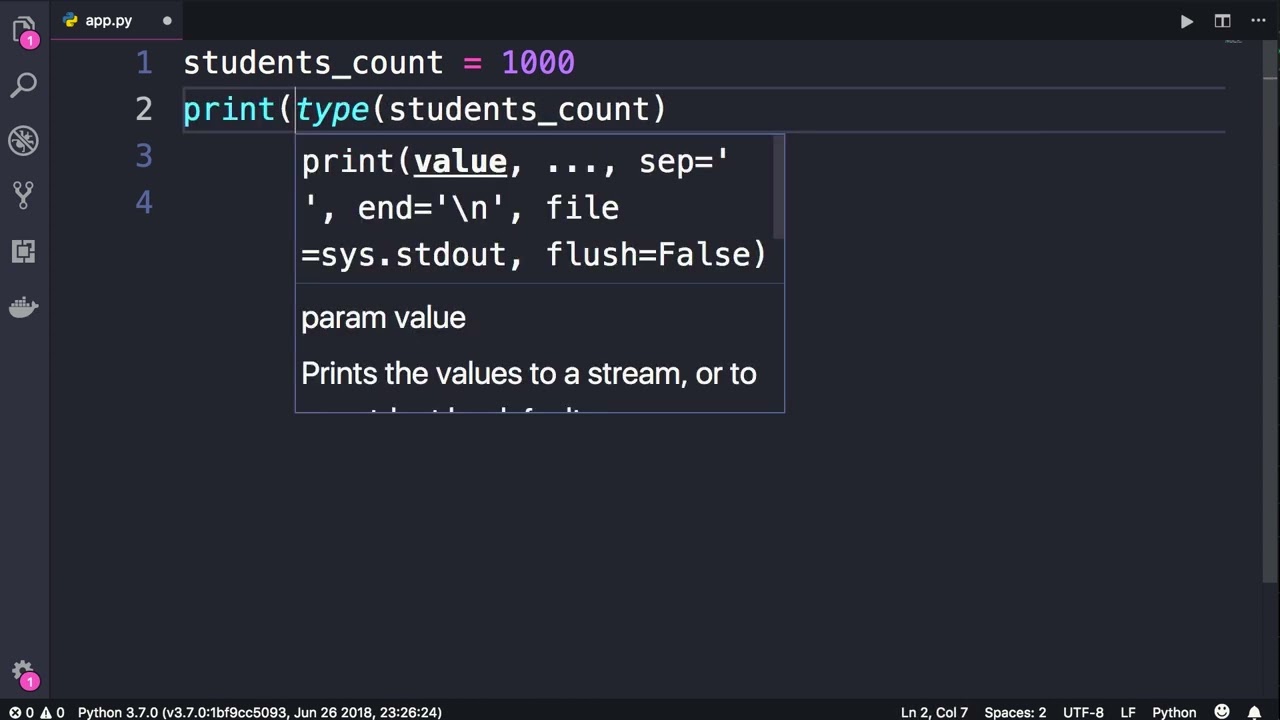Open the Docker view icon
Screen dimensions: 1280x720
(24, 307)
